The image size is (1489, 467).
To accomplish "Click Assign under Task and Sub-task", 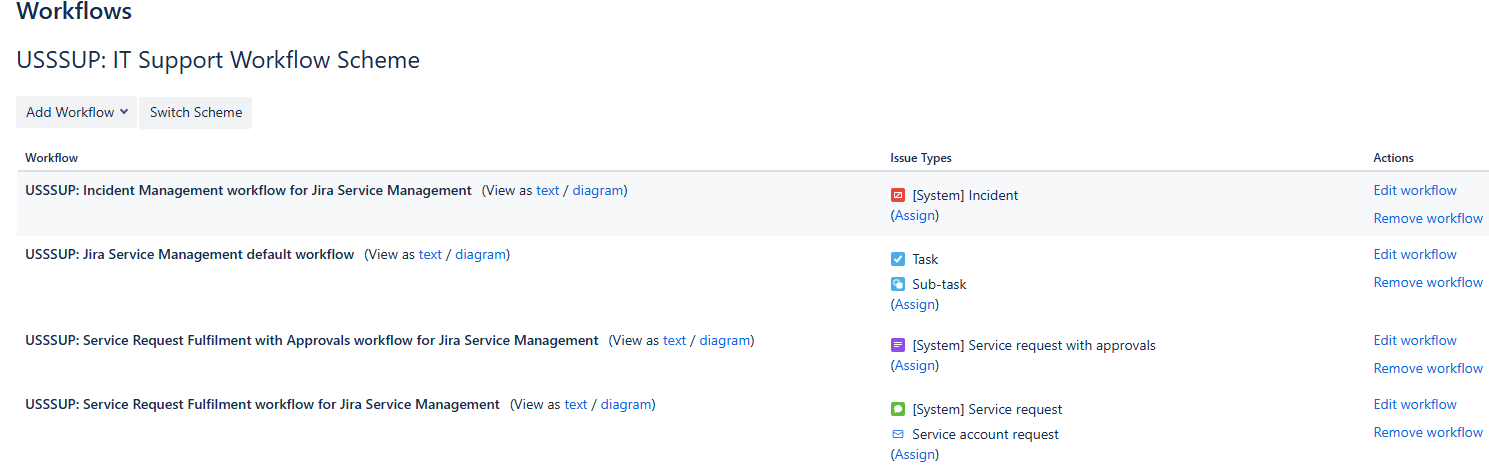I will [x=915, y=304].
